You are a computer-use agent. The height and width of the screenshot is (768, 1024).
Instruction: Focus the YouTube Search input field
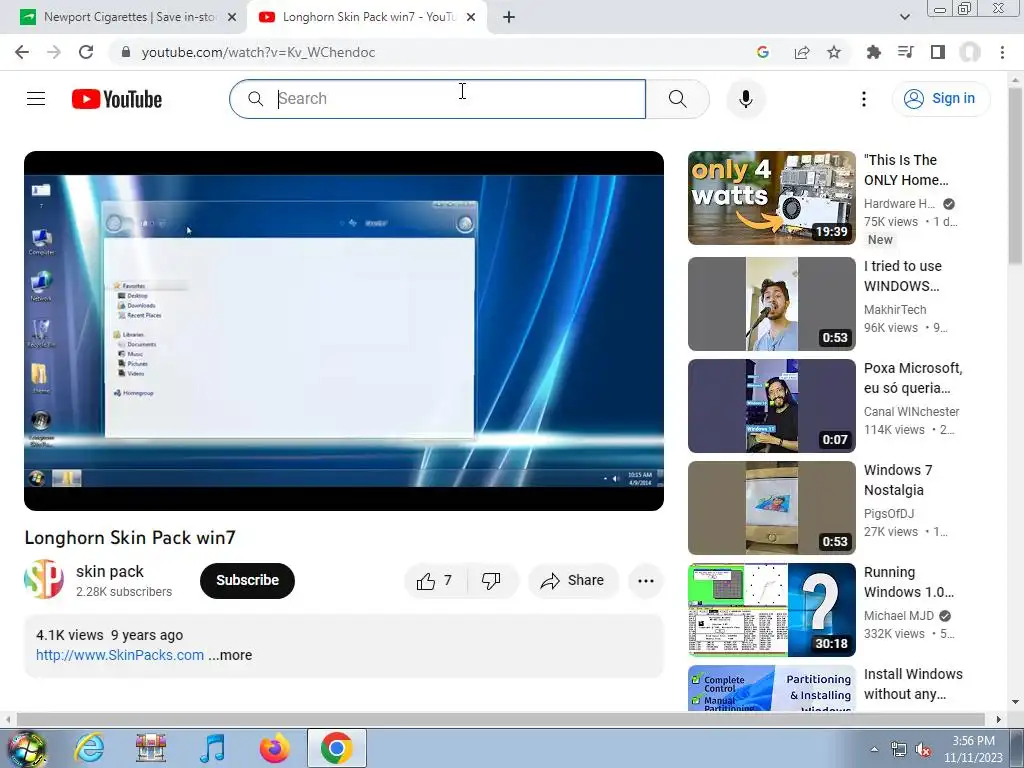pyautogui.click(x=438, y=99)
